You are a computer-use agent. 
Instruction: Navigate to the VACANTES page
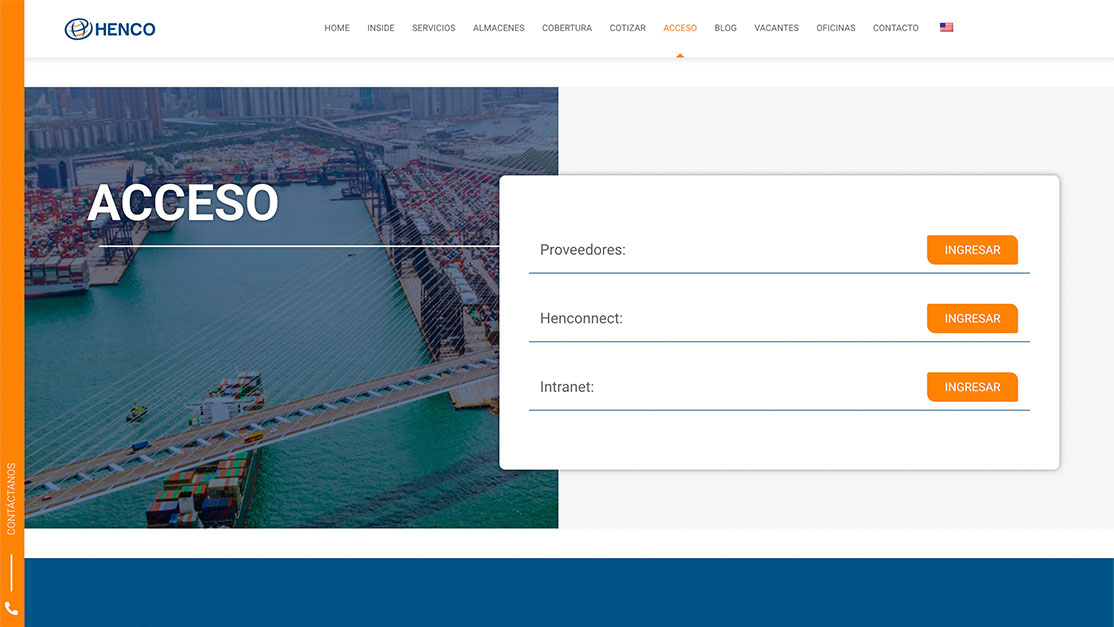pos(776,27)
